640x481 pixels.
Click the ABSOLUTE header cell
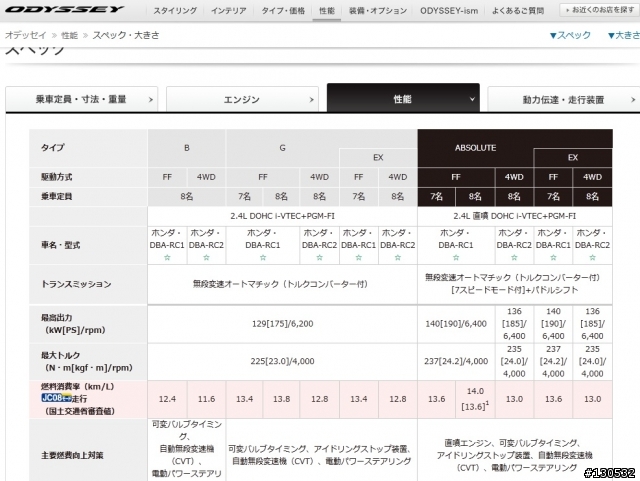[x=476, y=148]
